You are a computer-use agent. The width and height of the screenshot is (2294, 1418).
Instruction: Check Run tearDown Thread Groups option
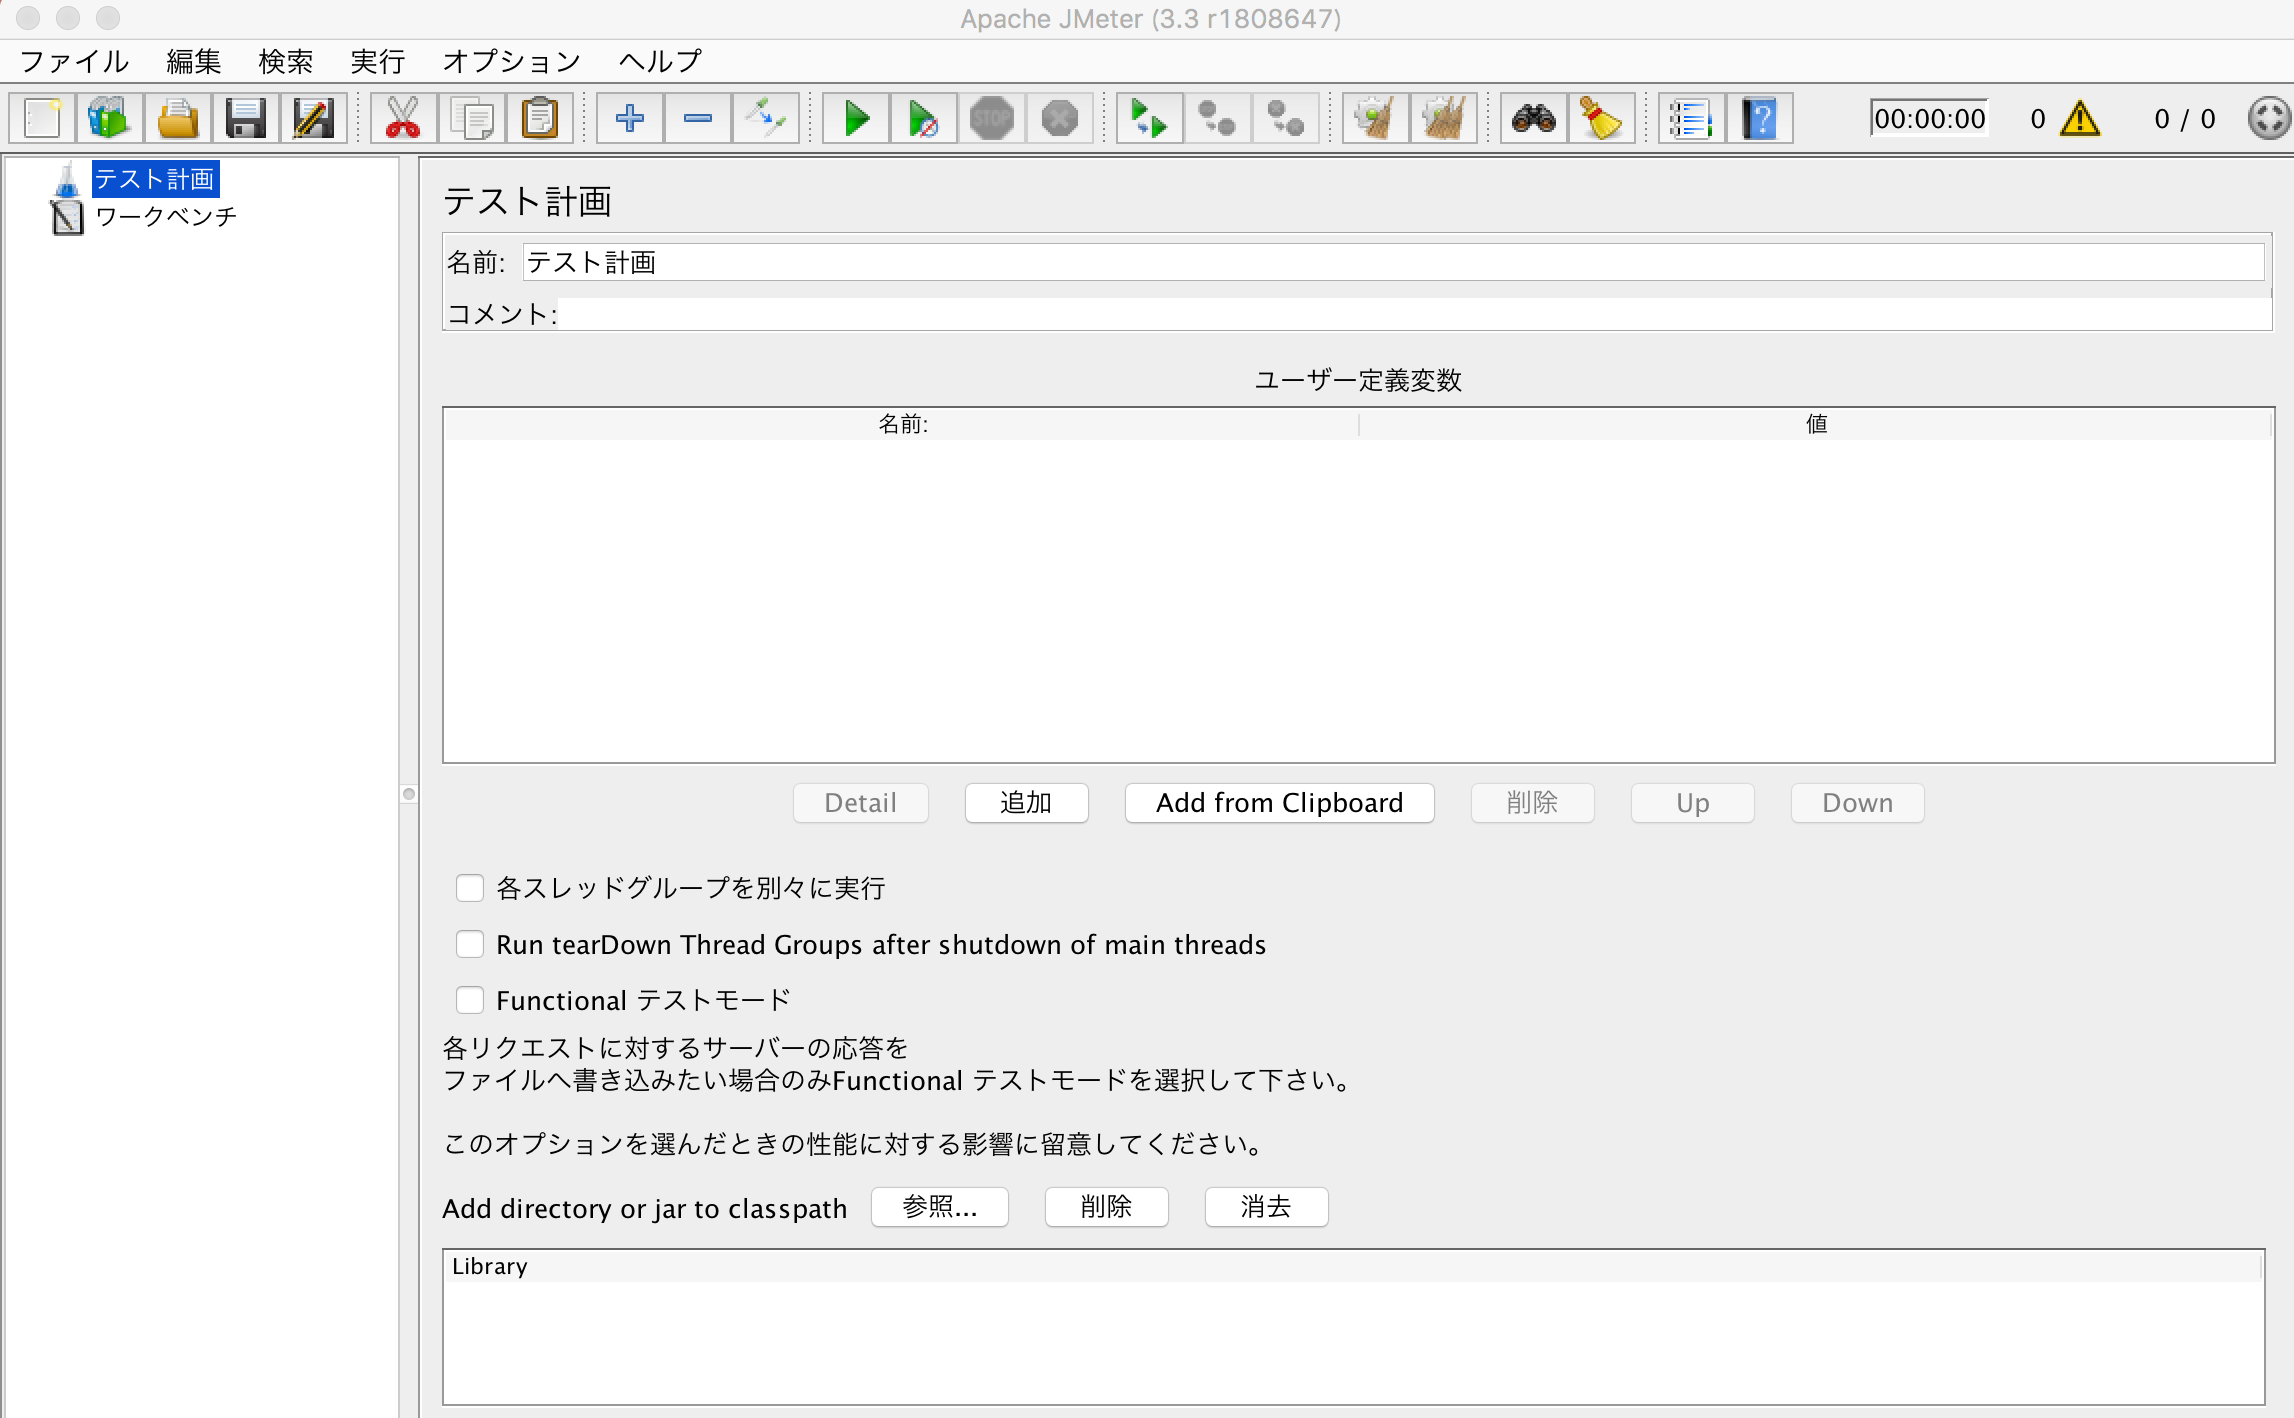pos(470,944)
